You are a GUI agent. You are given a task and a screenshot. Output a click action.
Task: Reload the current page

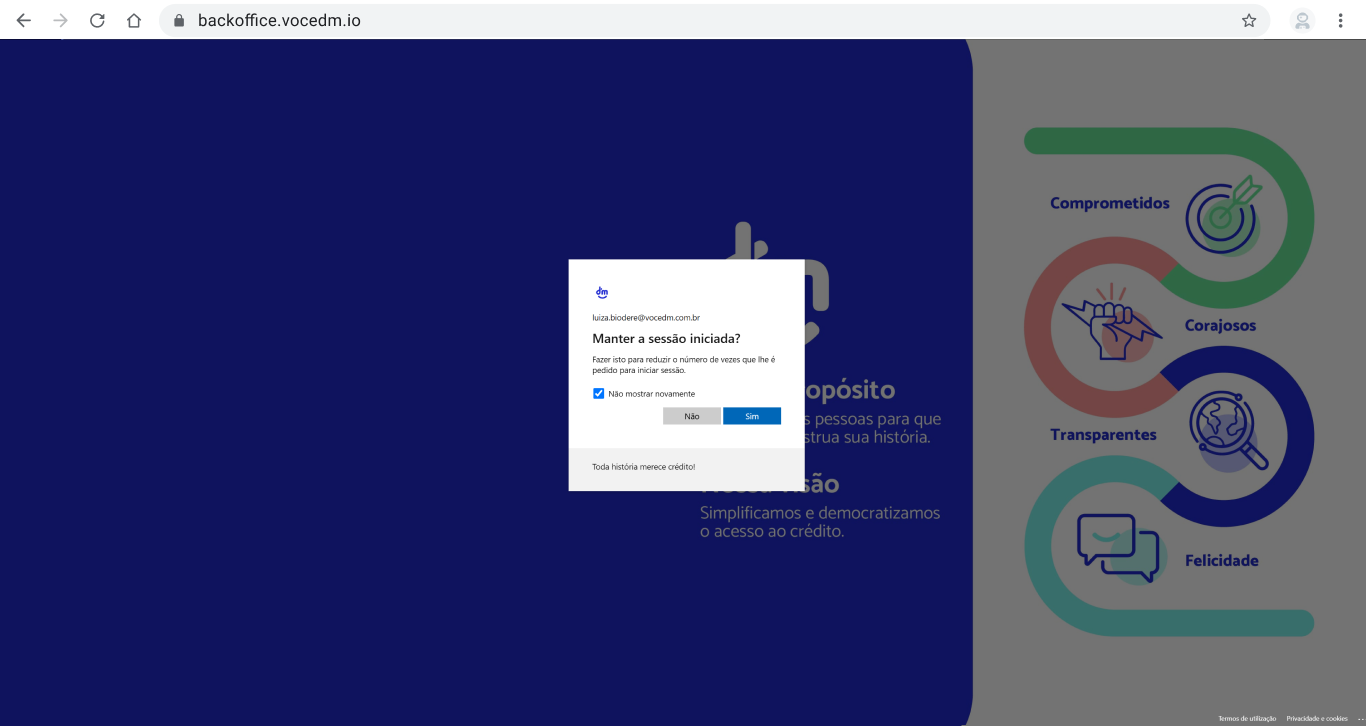tap(97, 20)
